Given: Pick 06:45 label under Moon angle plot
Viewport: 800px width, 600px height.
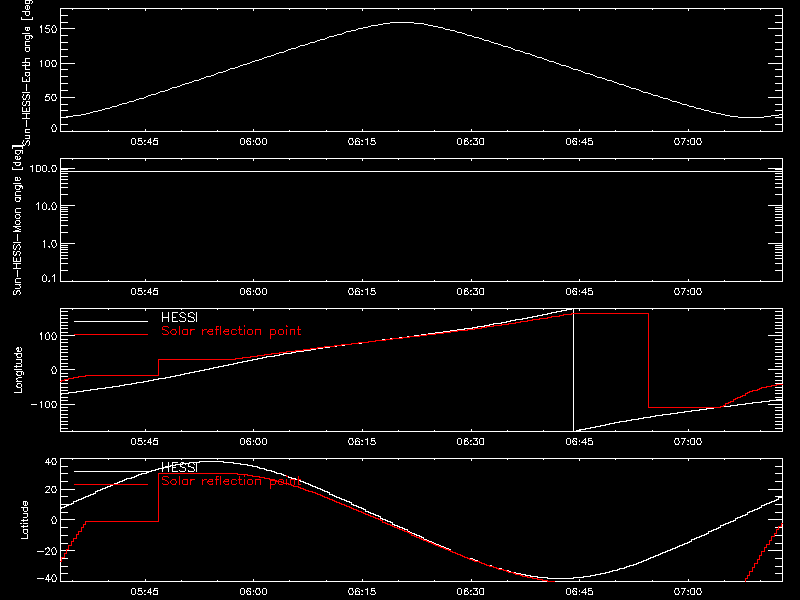Looking at the screenshot, I should (x=579, y=292).
